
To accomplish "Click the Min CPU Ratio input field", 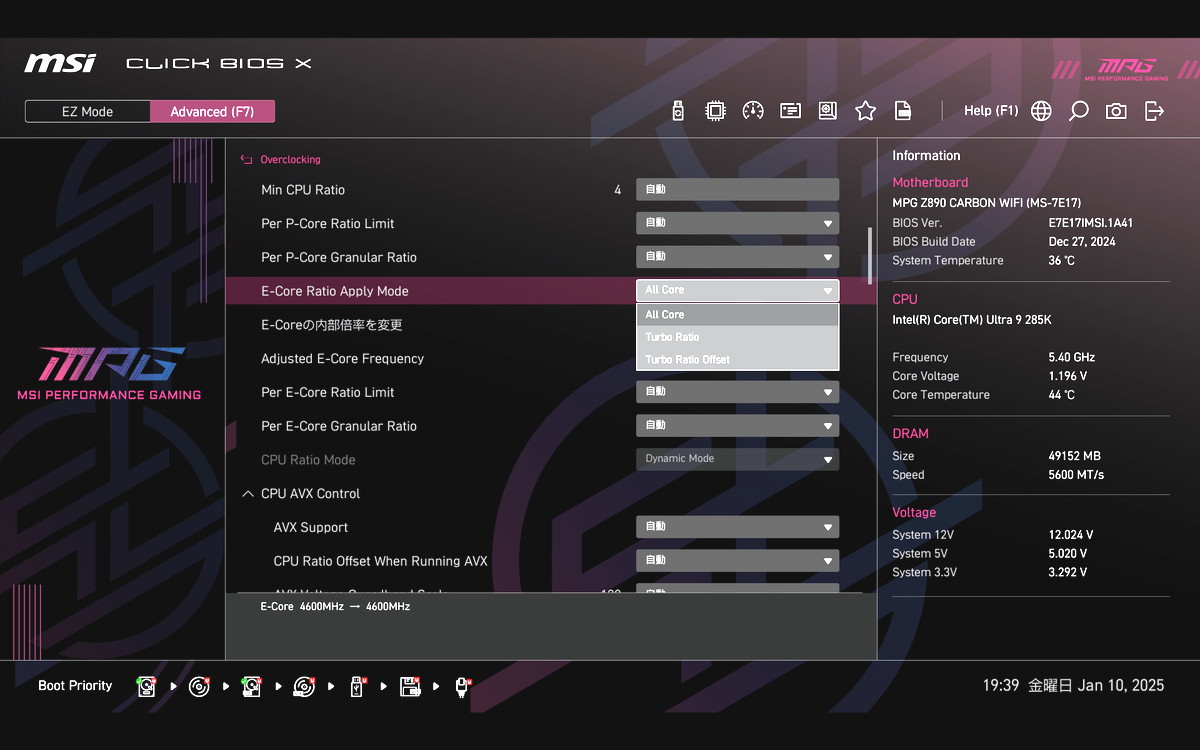I will click(738, 189).
